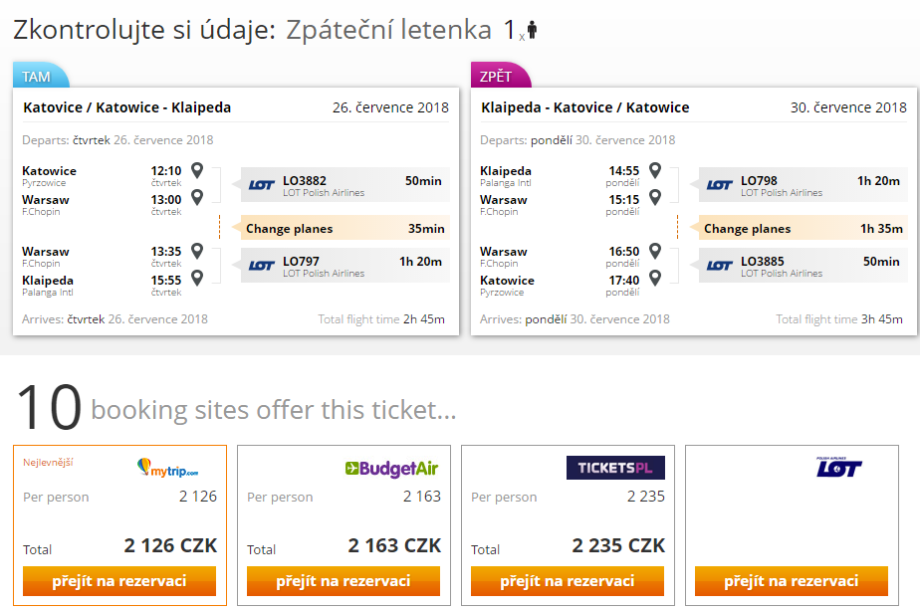Screen dimensions: 920x610
Task: Click the TICKETSPL logo
Action: pos(614,468)
